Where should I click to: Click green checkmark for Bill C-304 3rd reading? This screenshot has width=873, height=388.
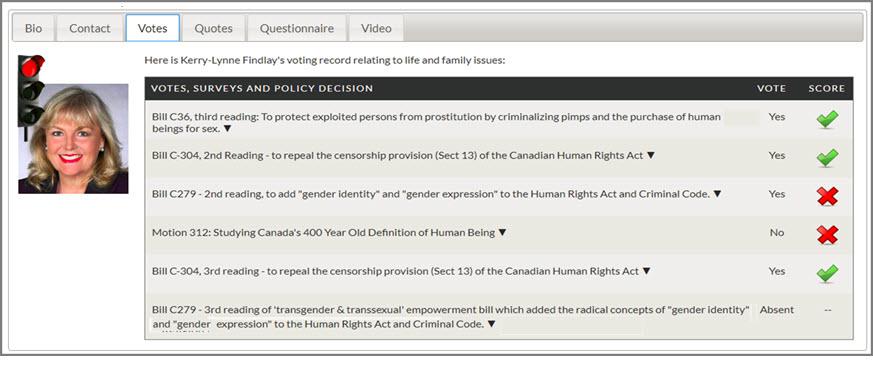(827, 273)
